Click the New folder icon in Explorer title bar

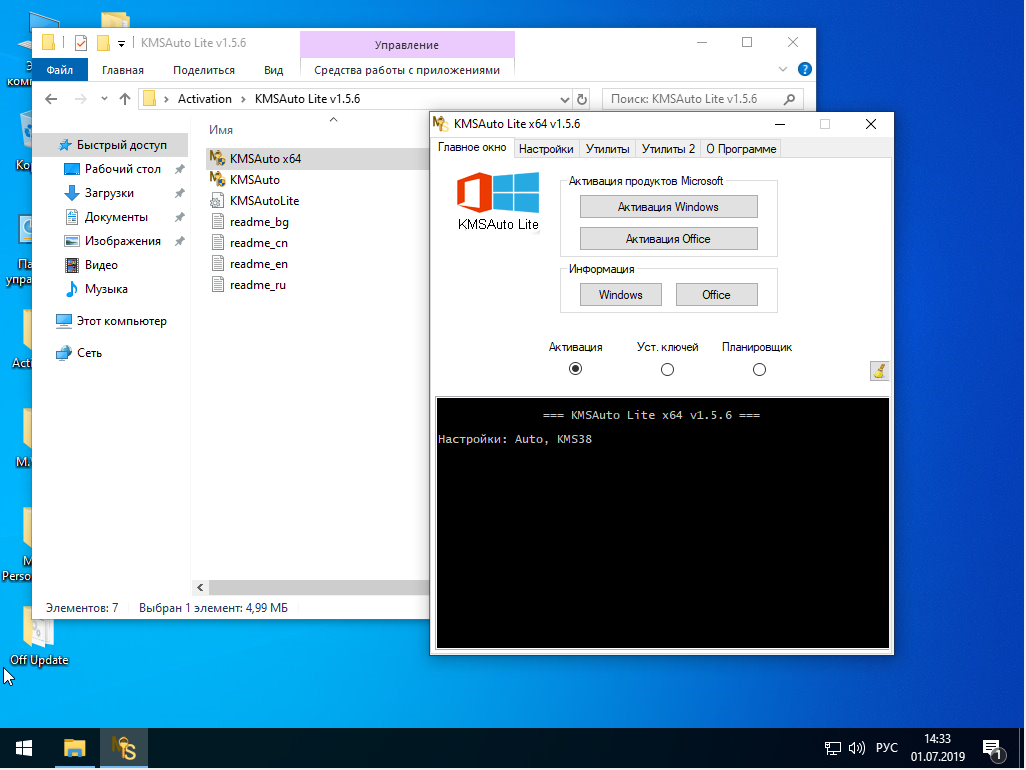103,43
